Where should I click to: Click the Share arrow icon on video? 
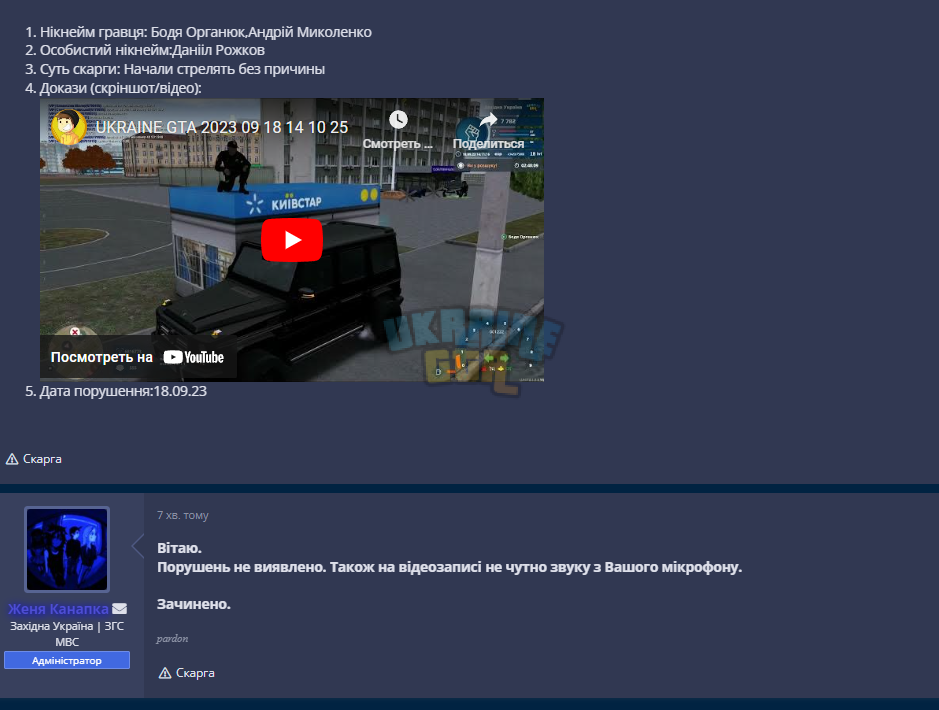click(489, 120)
